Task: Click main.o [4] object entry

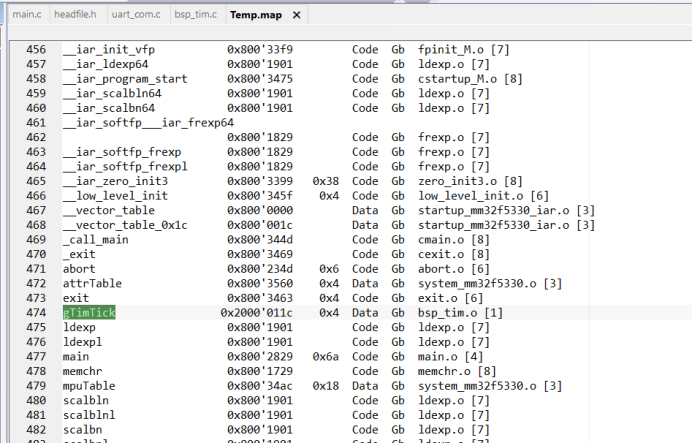Action: [x=451, y=356]
